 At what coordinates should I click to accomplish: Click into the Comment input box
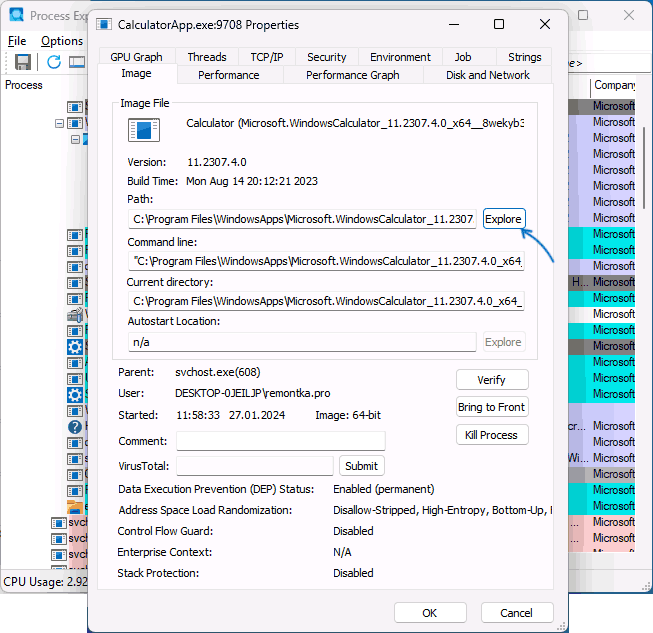coord(281,441)
